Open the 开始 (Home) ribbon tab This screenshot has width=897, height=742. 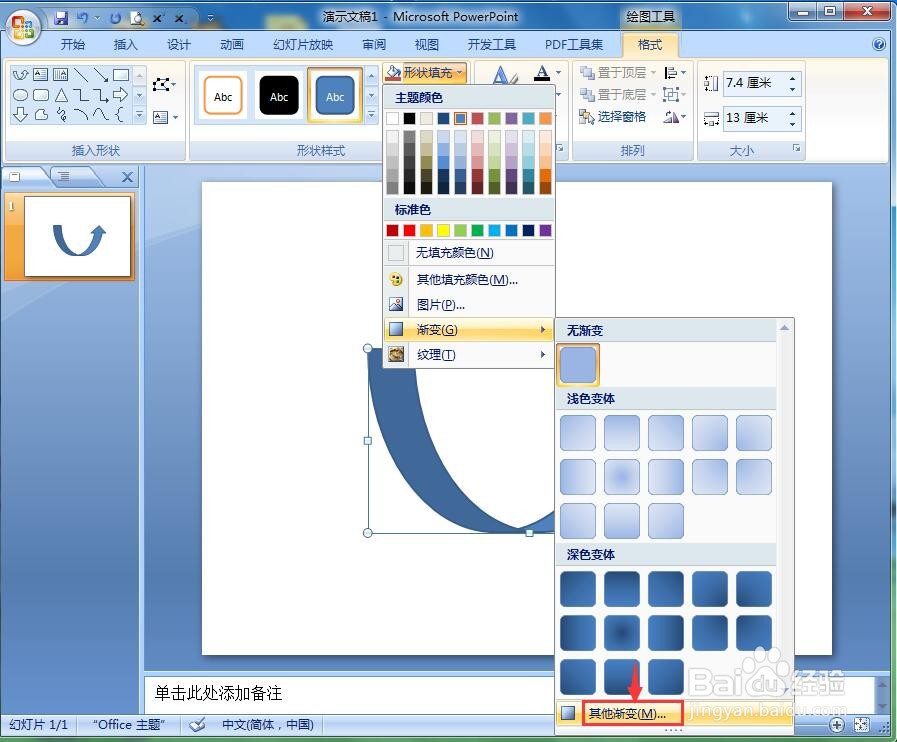pyautogui.click(x=72, y=44)
